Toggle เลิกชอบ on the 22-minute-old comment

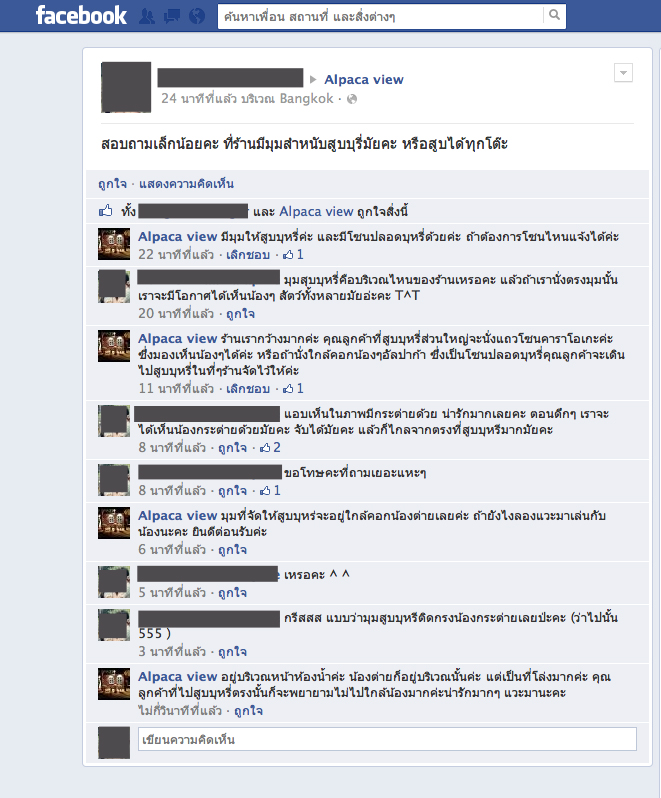(248, 254)
